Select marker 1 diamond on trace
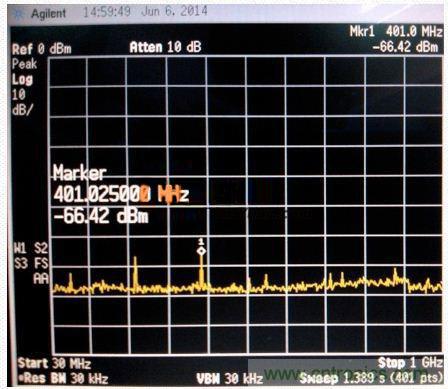Image resolution: width=448 pixels, height=389 pixels. pyautogui.click(x=201, y=251)
